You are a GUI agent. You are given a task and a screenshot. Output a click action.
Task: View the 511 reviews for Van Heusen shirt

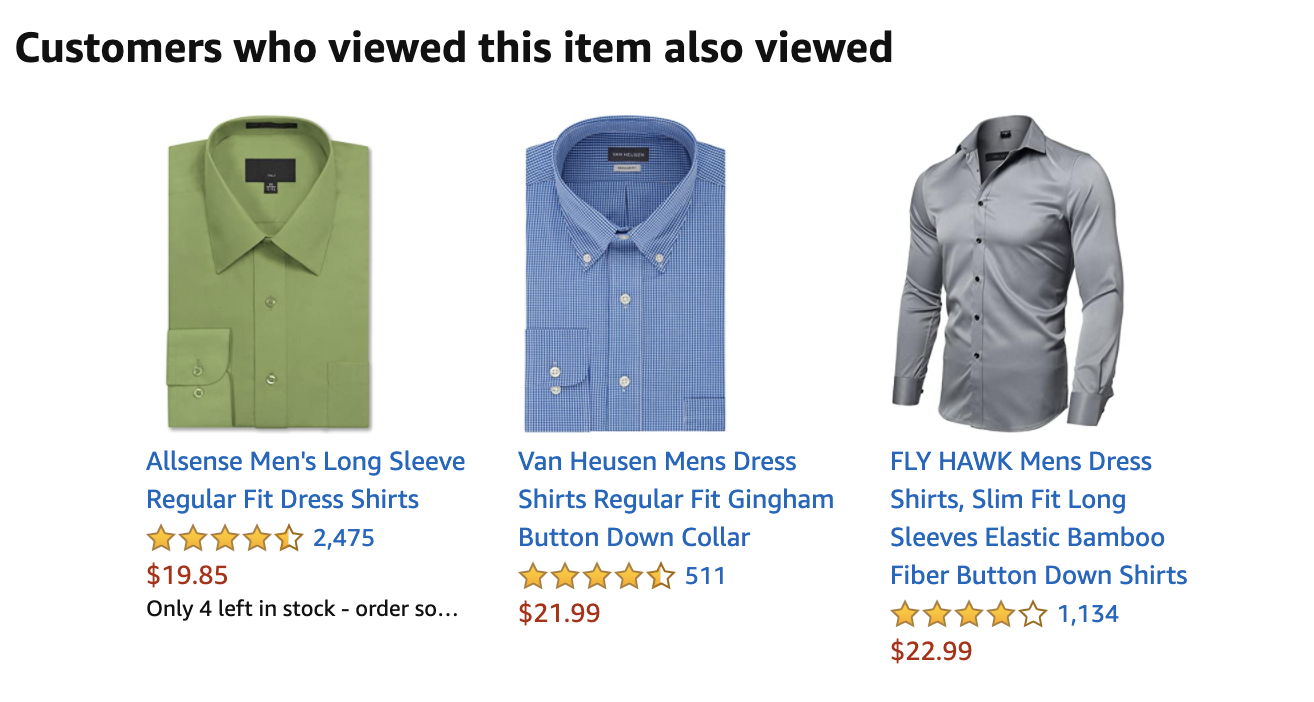click(705, 576)
